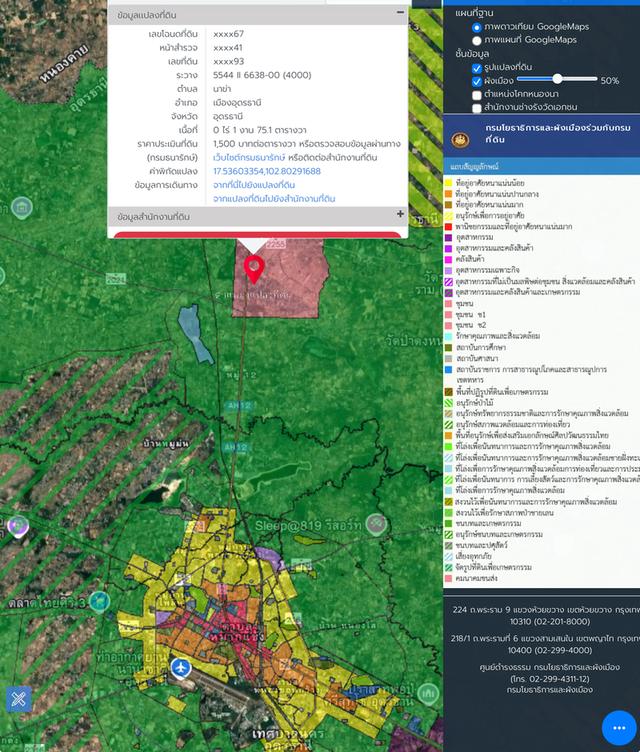Click the Sleep@819 resort hotel marker
Screen dimensions: 640x752
(377, 523)
